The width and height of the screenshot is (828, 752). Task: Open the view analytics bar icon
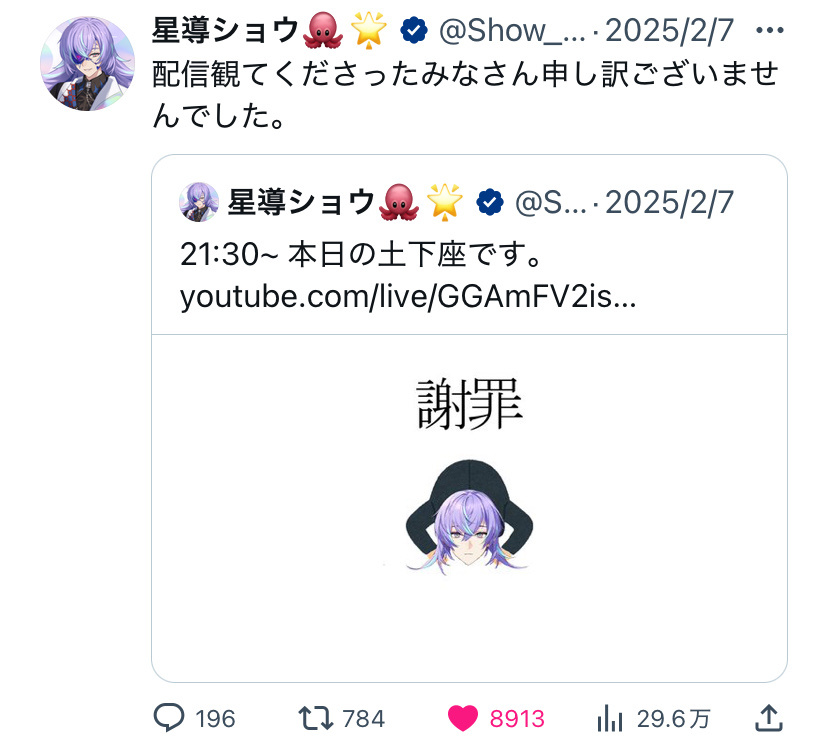tap(610, 718)
